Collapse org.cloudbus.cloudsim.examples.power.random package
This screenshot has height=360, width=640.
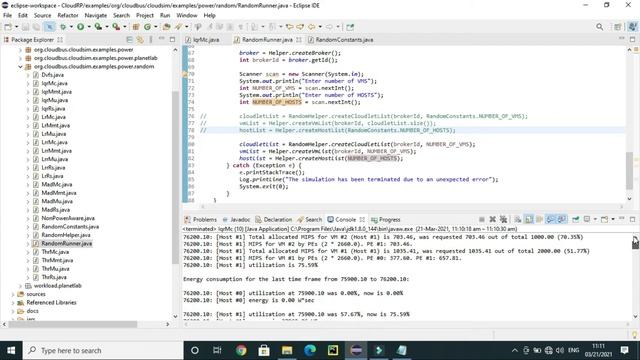20,67
